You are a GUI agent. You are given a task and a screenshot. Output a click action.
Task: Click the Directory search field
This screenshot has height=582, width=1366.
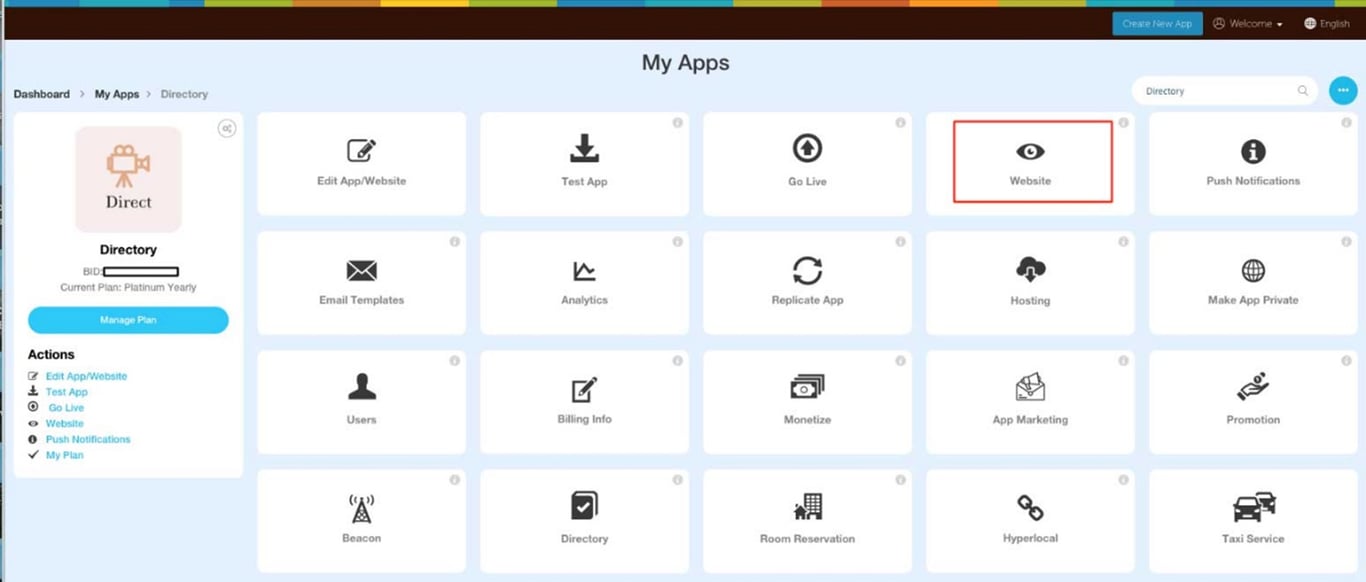(1215, 90)
